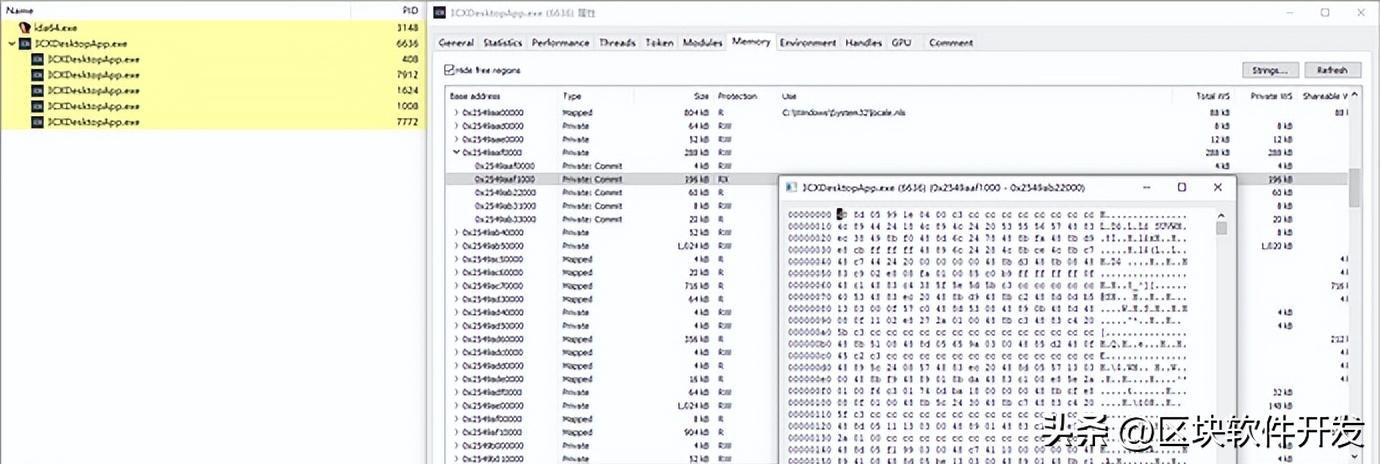Toggle the Hide free regions checkbox

449,71
